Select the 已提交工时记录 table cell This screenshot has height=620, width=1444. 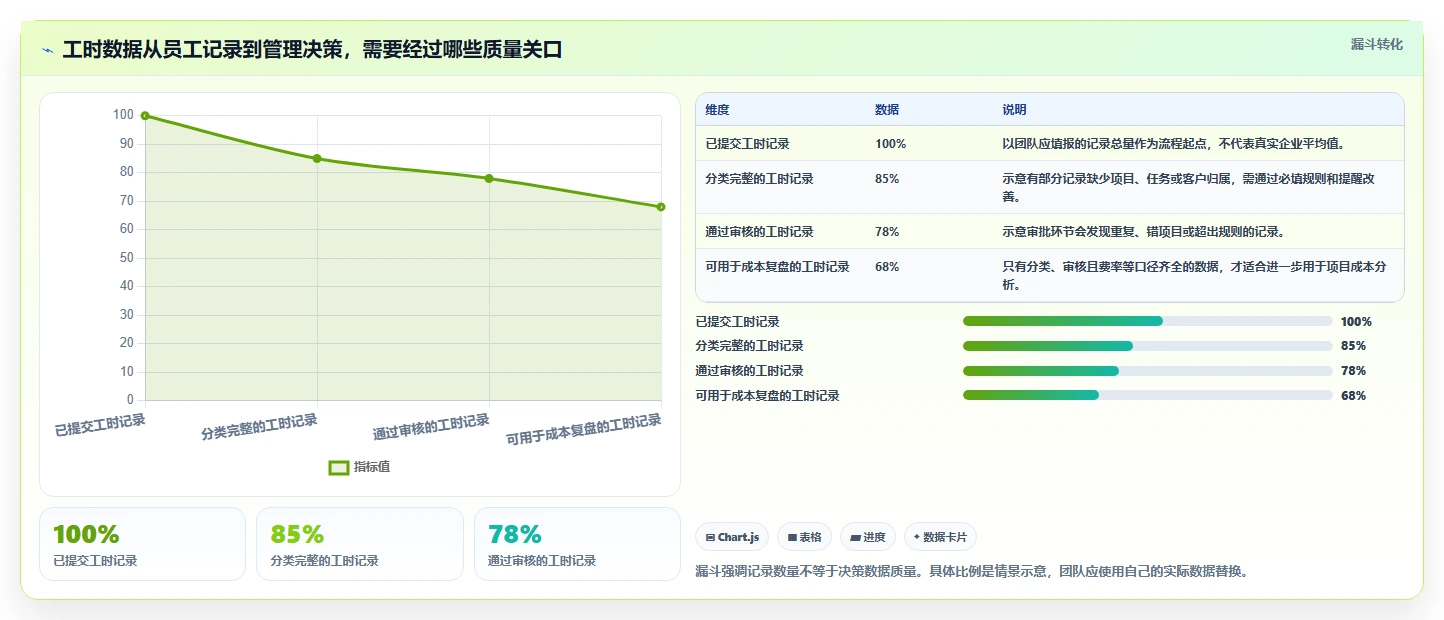point(747,144)
